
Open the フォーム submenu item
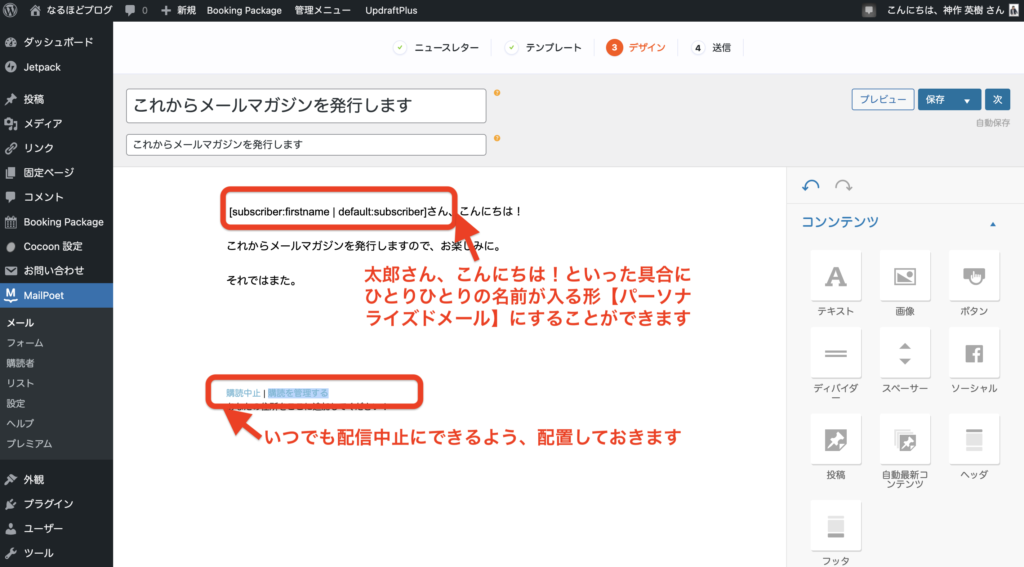tap(25, 343)
